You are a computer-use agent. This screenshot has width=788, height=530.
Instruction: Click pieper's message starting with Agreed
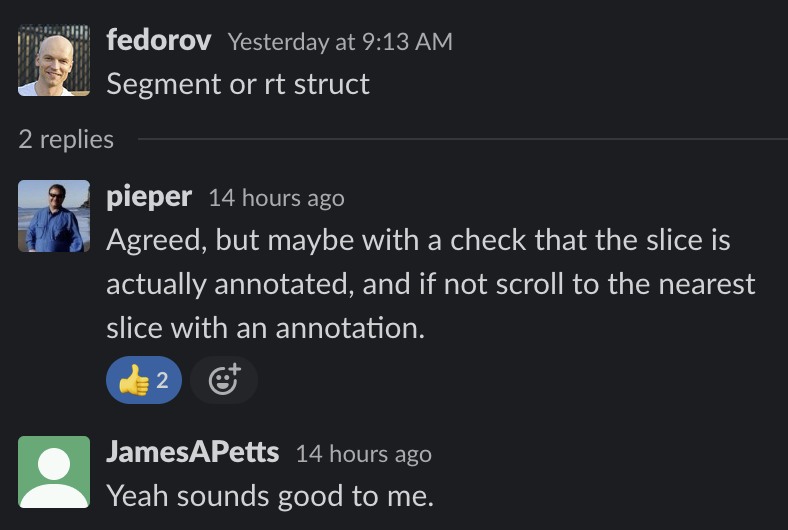point(431,284)
